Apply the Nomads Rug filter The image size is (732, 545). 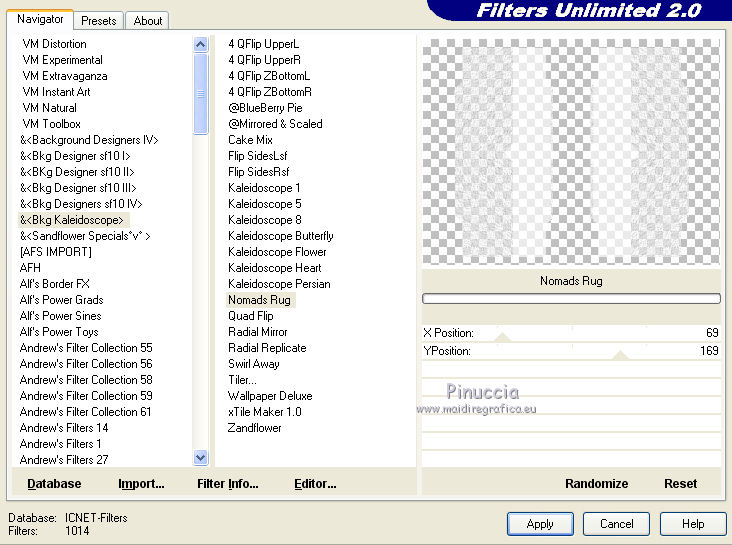pos(540,524)
